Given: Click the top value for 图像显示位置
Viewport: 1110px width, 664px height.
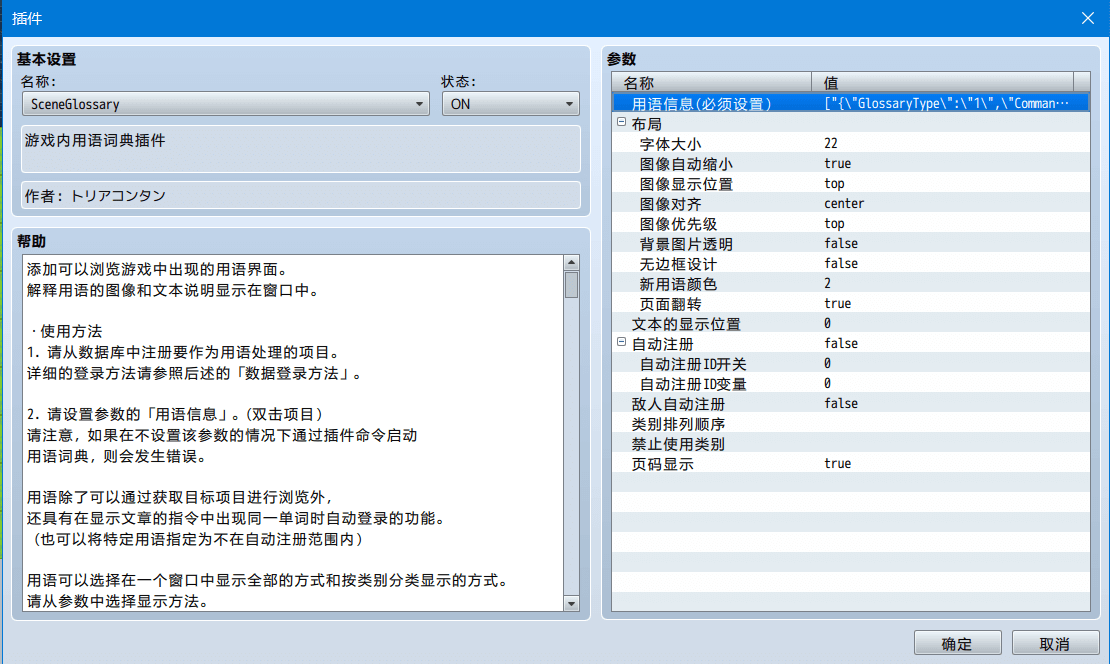Looking at the screenshot, I should click(x=834, y=183).
